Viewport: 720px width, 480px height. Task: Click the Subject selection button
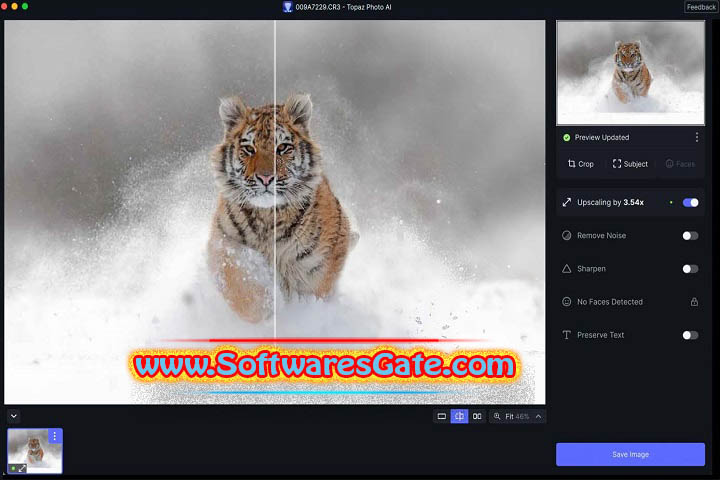(x=630, y=164)
